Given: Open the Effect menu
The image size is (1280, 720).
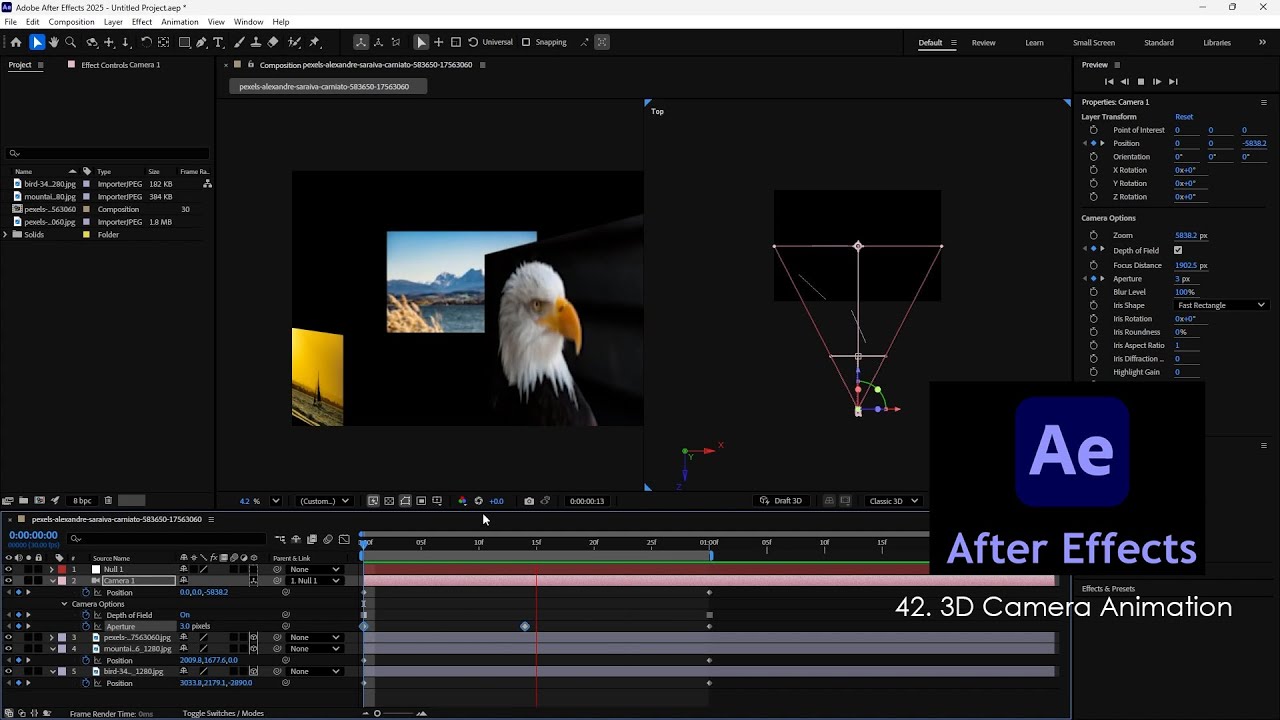Looking at the screenshot, I should tap(142, 22).
